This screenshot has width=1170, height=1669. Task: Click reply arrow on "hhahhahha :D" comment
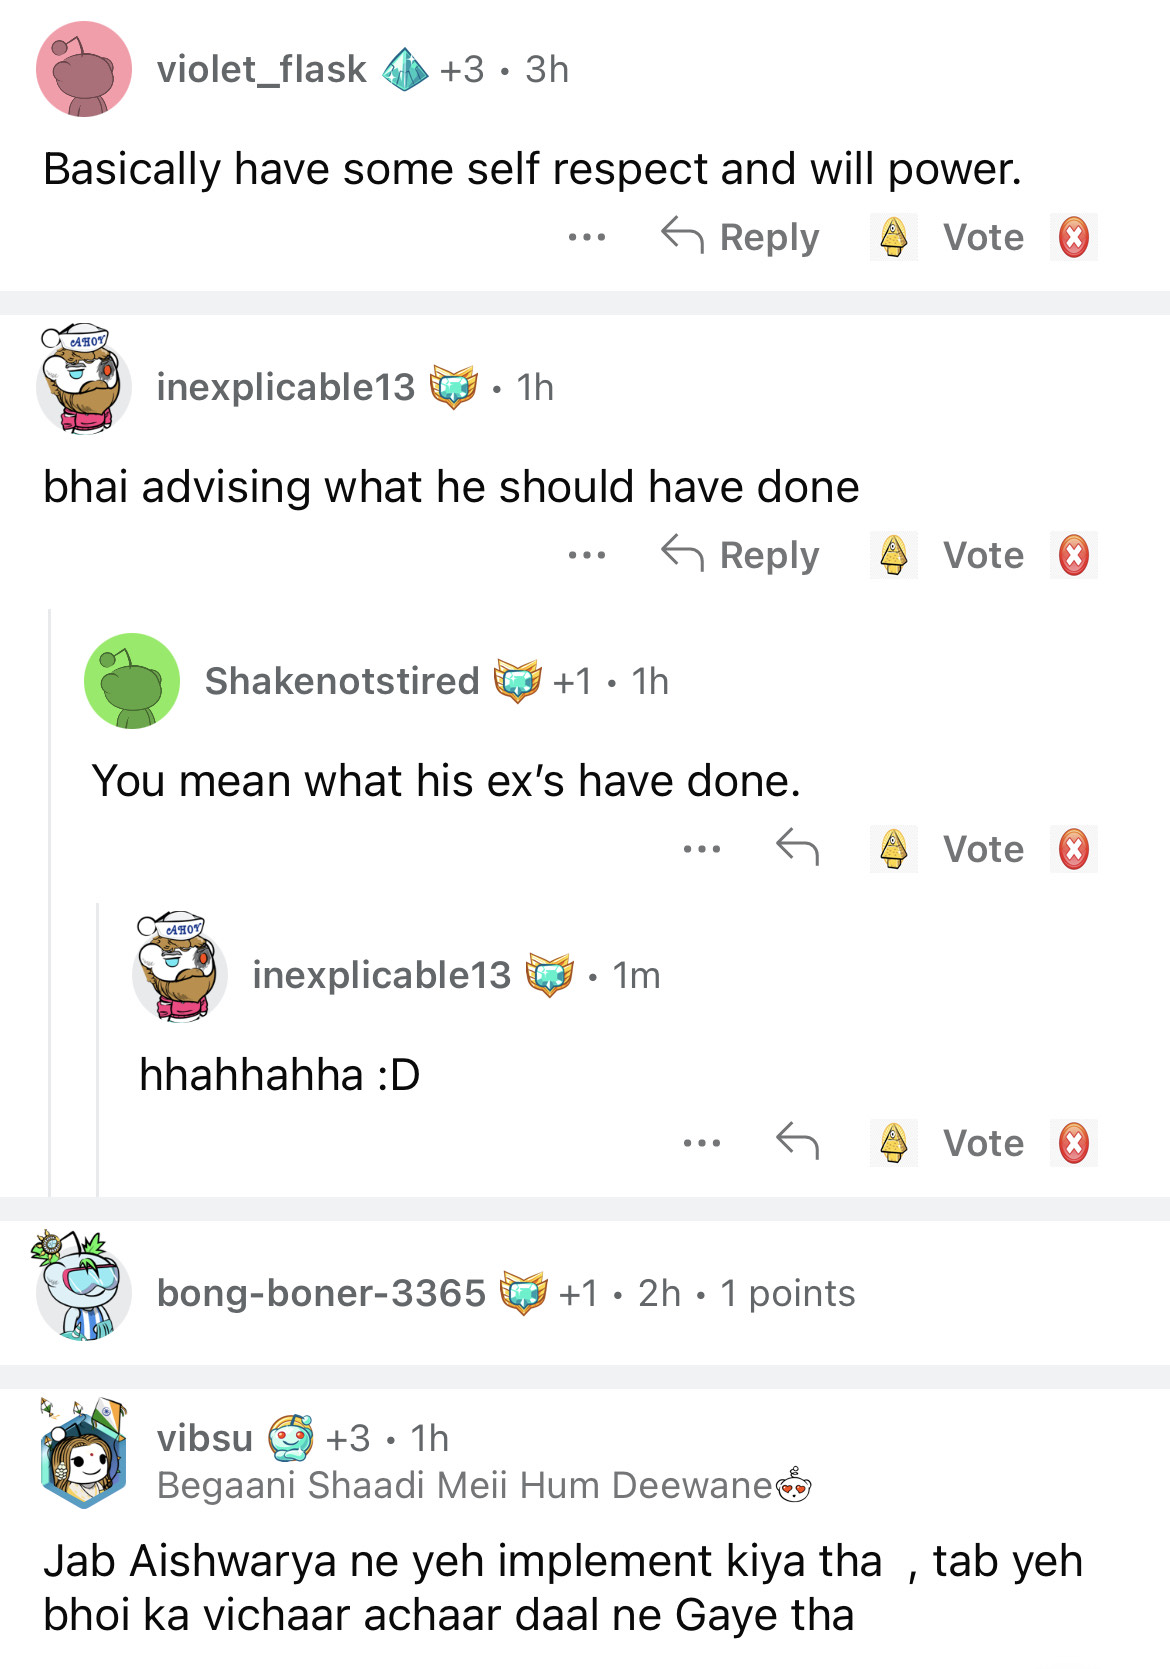tap(797, 1142)
